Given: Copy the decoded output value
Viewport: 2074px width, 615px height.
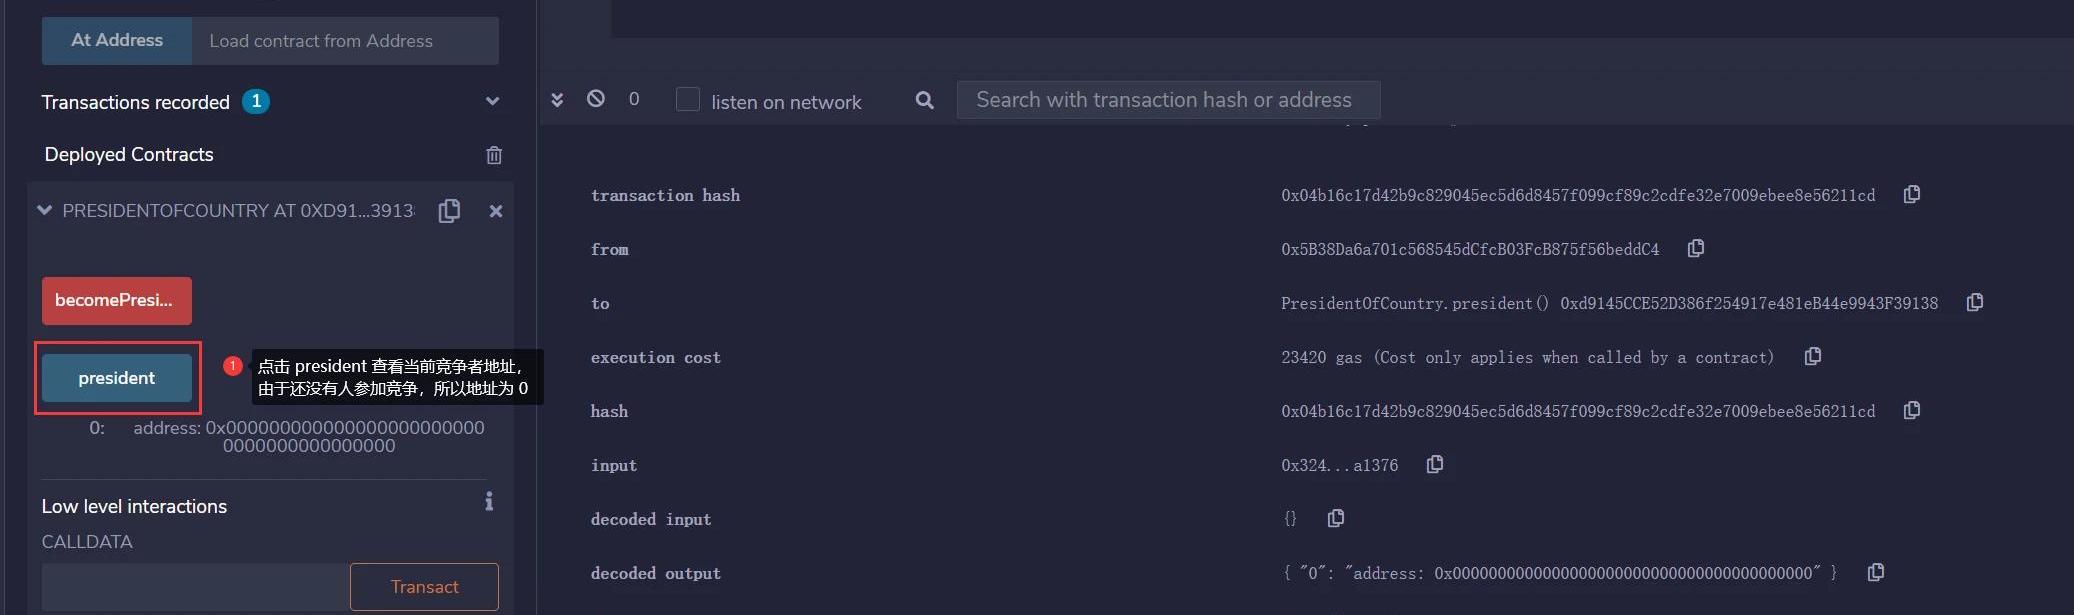Looking at the screenshot, I should coord(1875,572).
